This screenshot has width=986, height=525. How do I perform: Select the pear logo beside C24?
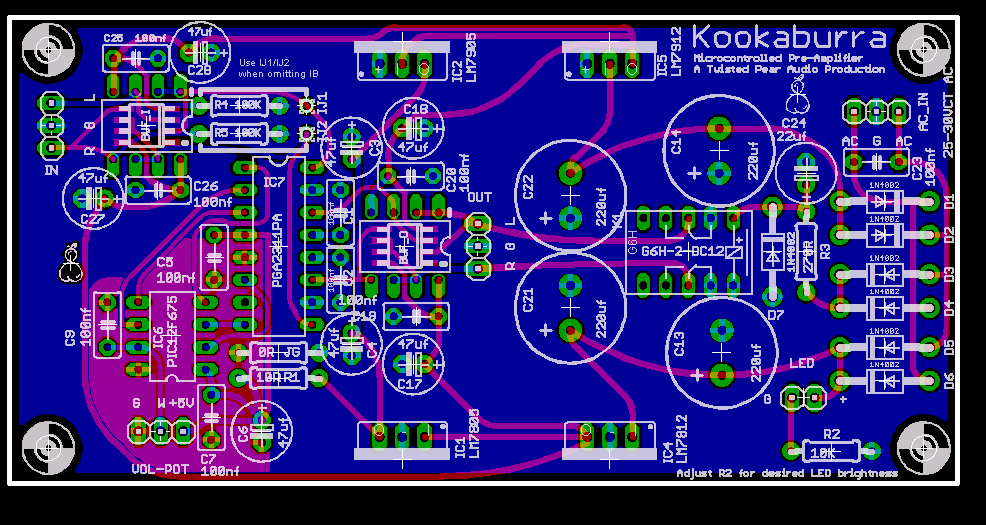click(x=798, y=94)
